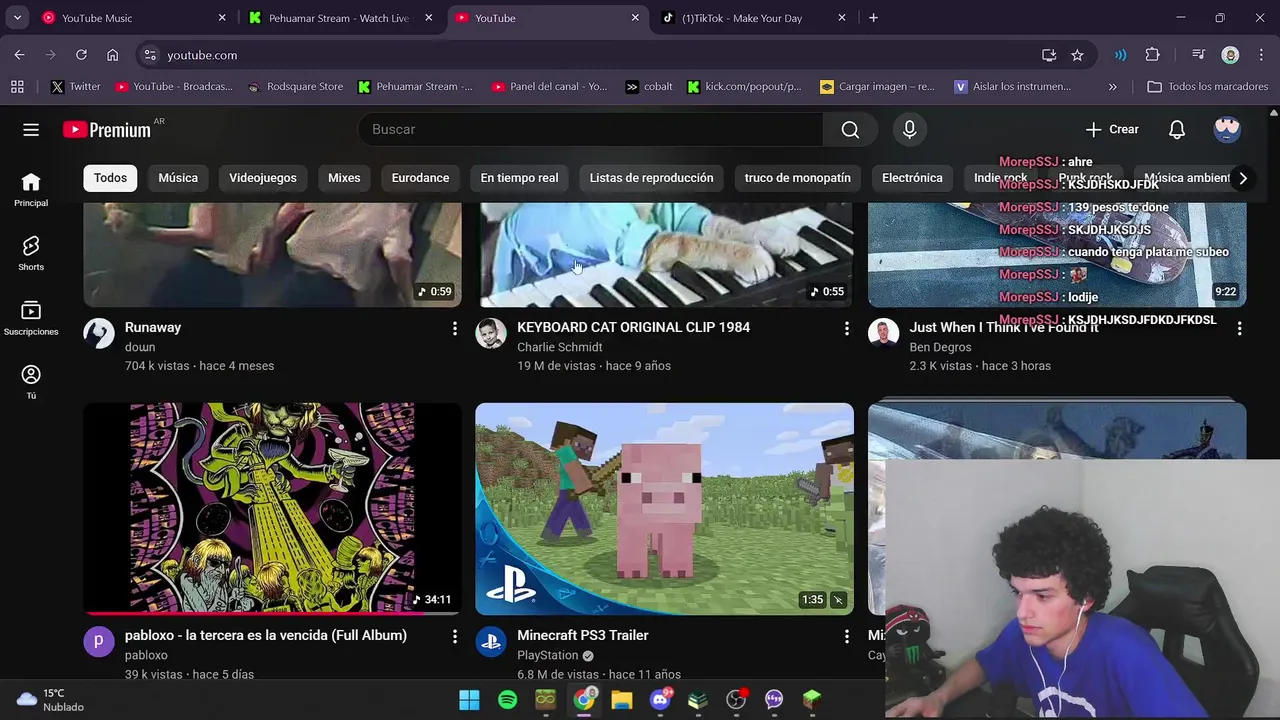Open options menu for Just When I Think video

click(x=1239, y=328)
